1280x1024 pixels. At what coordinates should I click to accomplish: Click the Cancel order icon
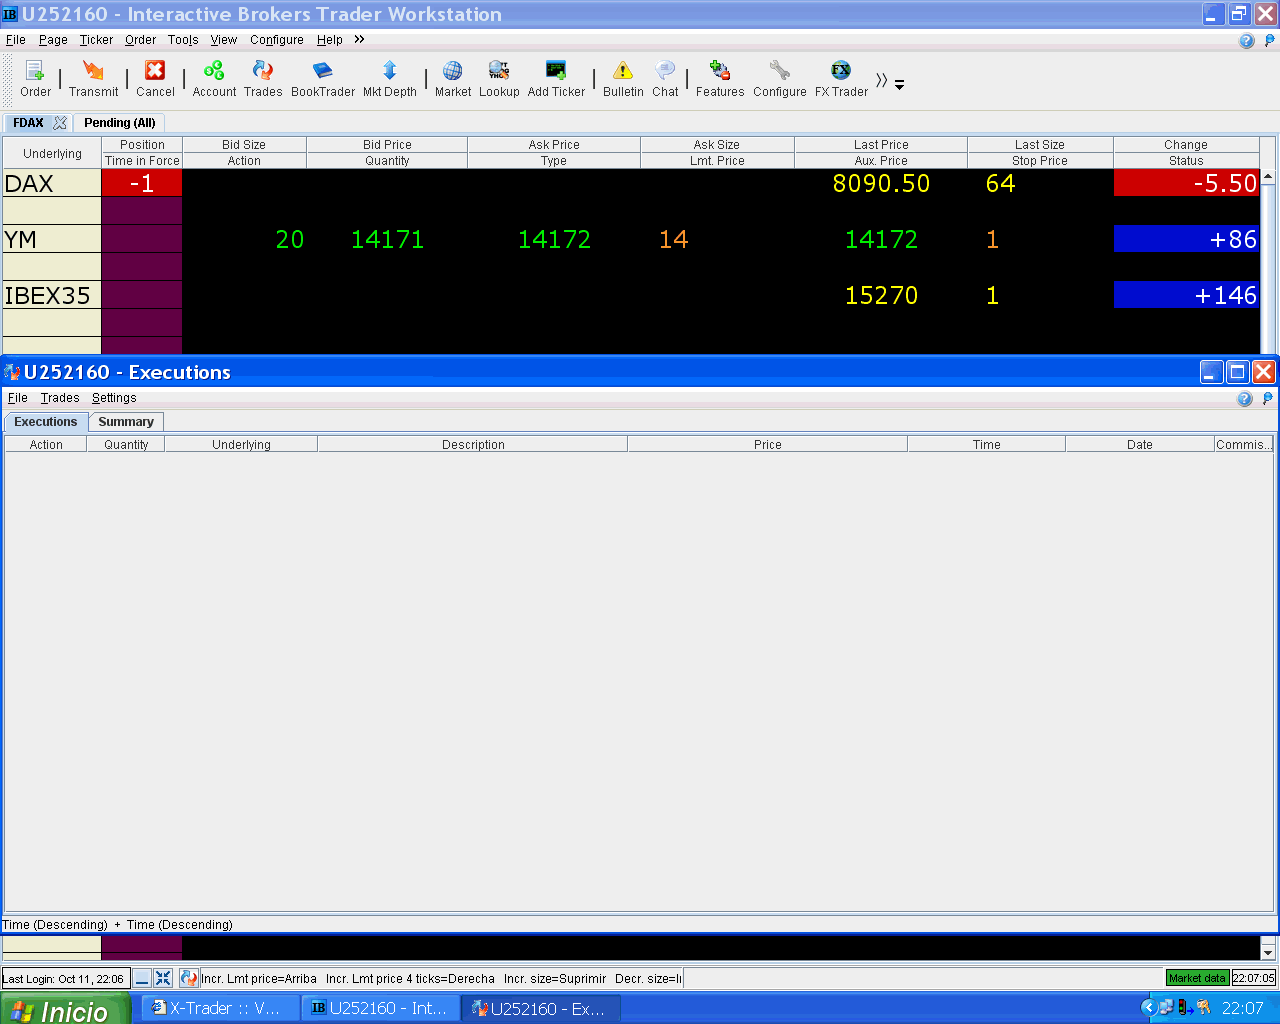[155, 78]
